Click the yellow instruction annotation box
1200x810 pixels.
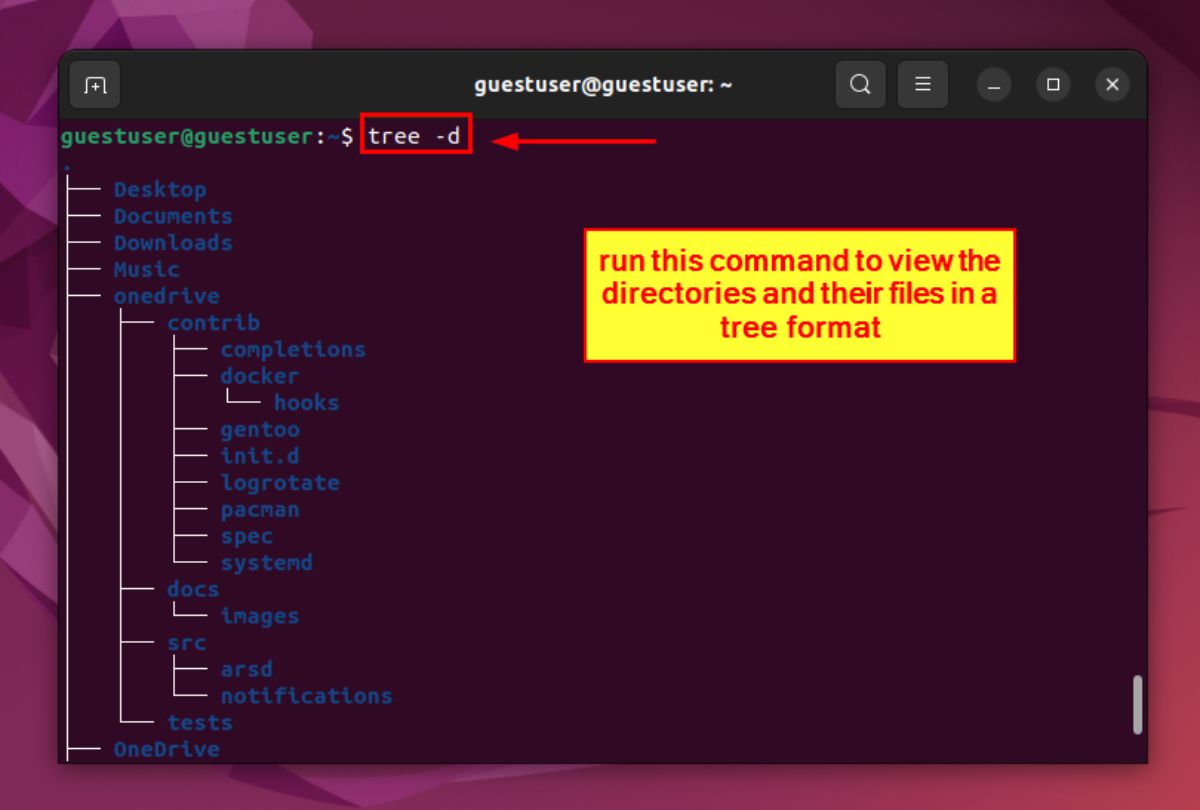(x=799, y=293)
